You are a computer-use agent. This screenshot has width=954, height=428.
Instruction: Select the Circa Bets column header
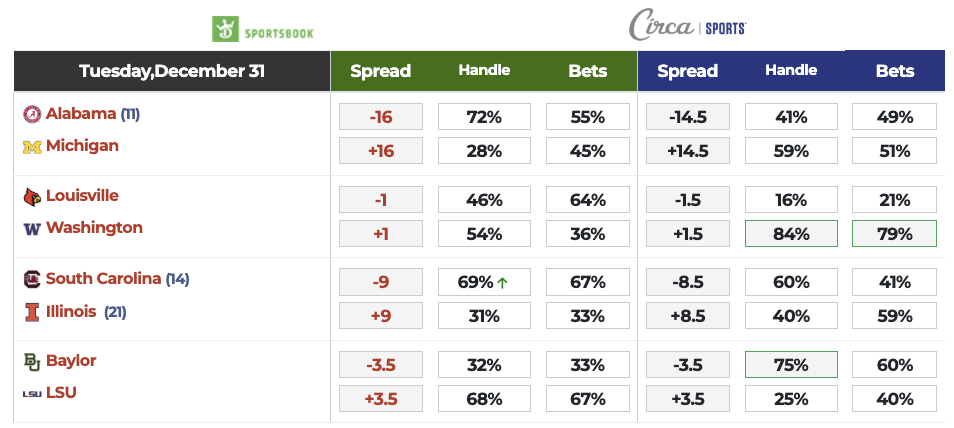pos(894,71)
